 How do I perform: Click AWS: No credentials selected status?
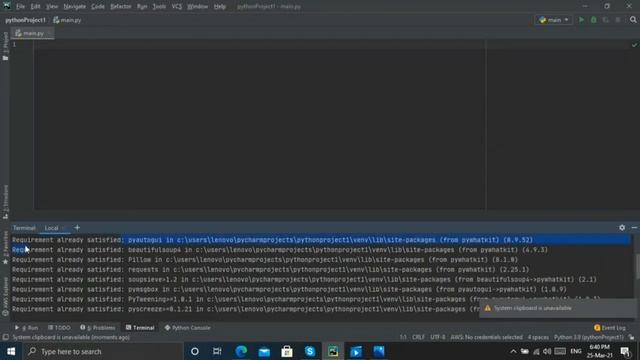pyautogui.click(x=487, y=338)
